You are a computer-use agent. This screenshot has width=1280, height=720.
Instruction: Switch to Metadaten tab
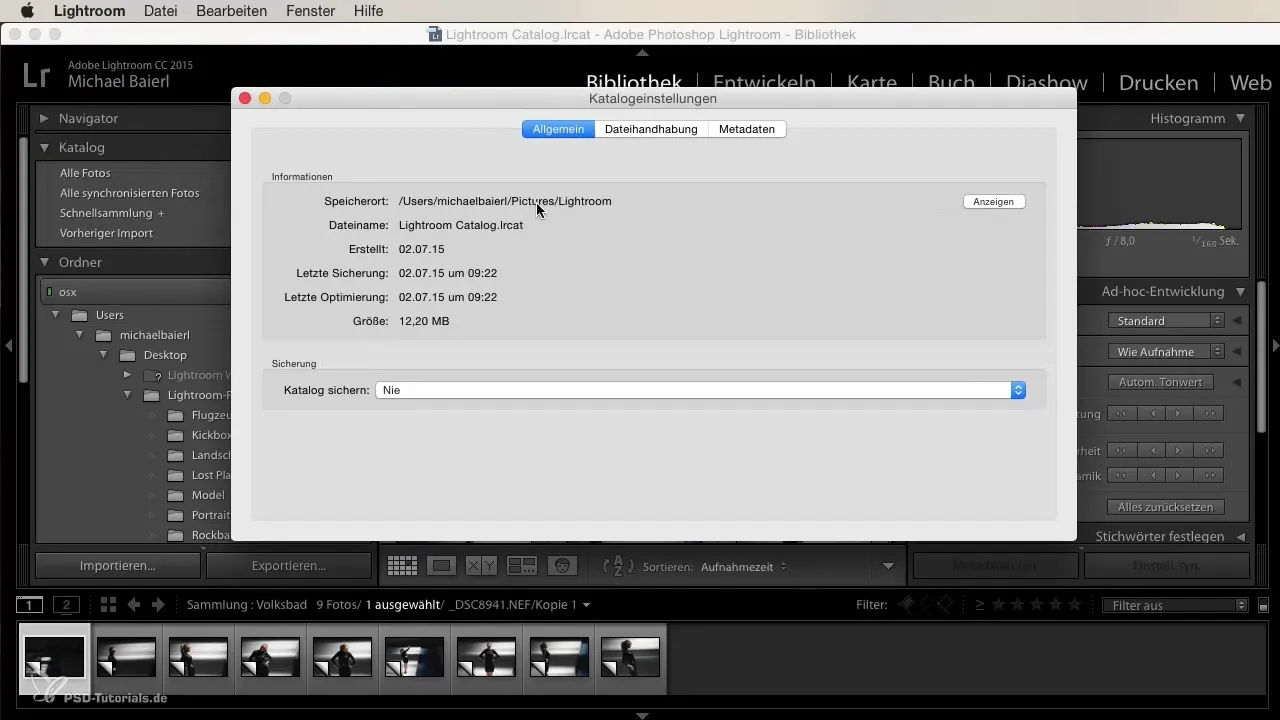[747, 129]
